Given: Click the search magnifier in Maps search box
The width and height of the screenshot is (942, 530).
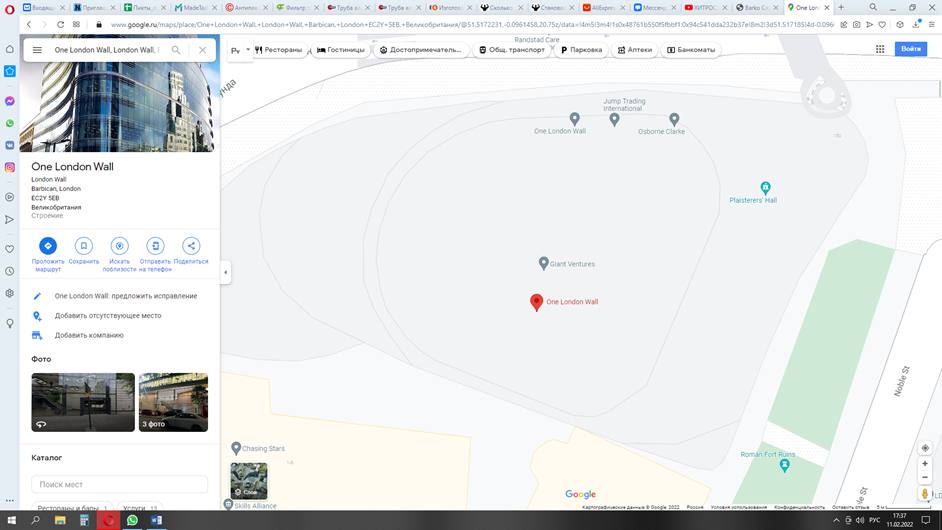Looking at the screenshot, I should [x=176, y=50].
